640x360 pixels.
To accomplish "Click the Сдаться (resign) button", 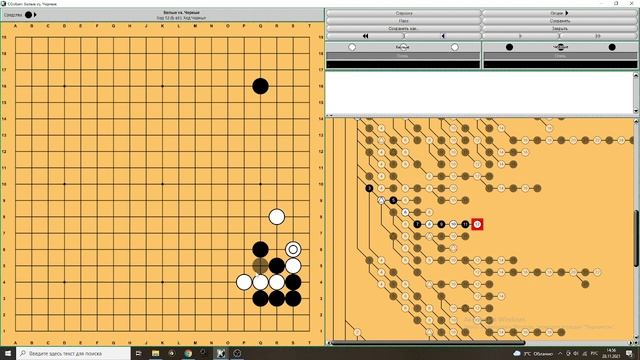I will tap(403, 13).
